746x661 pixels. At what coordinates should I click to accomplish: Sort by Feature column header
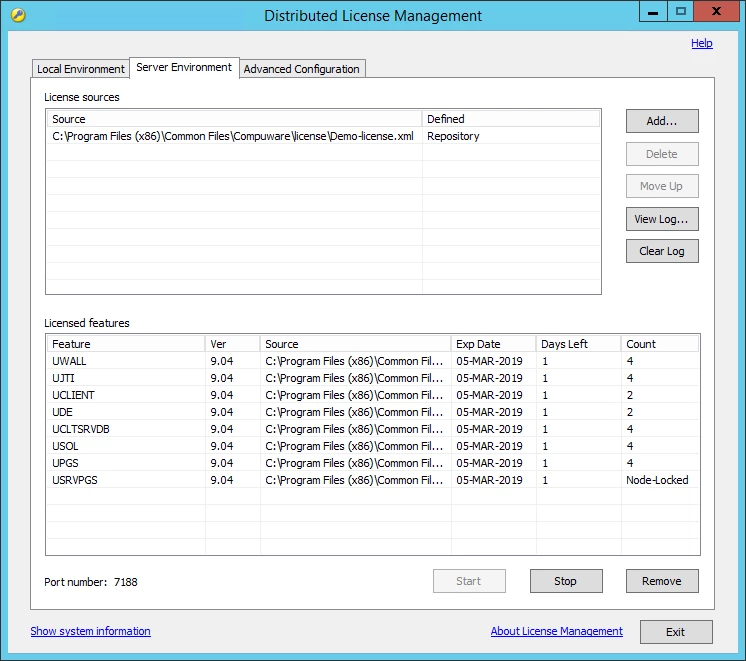pyautogui.click(x=126, y=344)
